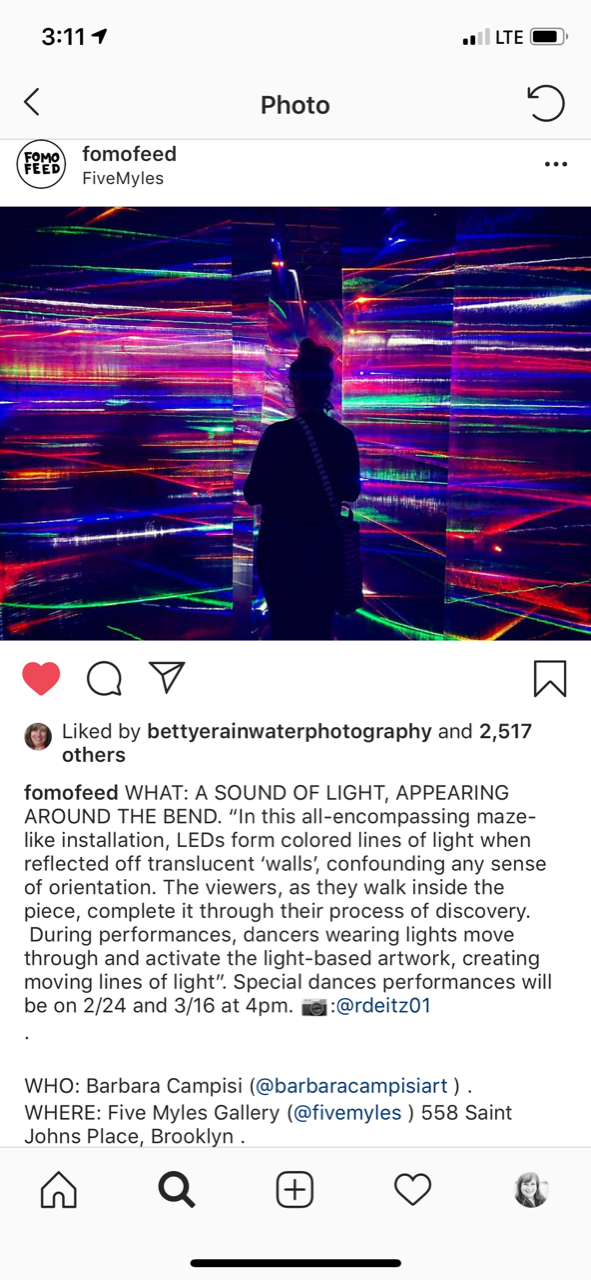Open the @fivemyles gallery mention
This screenshot has height=1280, width=591.
click(x=347, y=1112)
